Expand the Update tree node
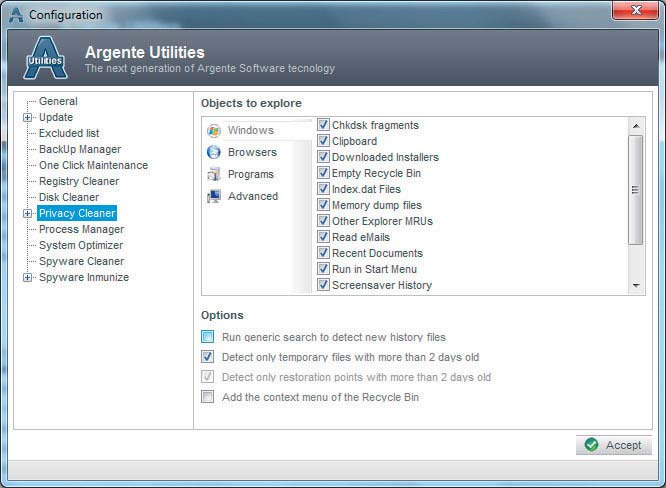Viewport: 666px width, 488px height. click(27, 117)
